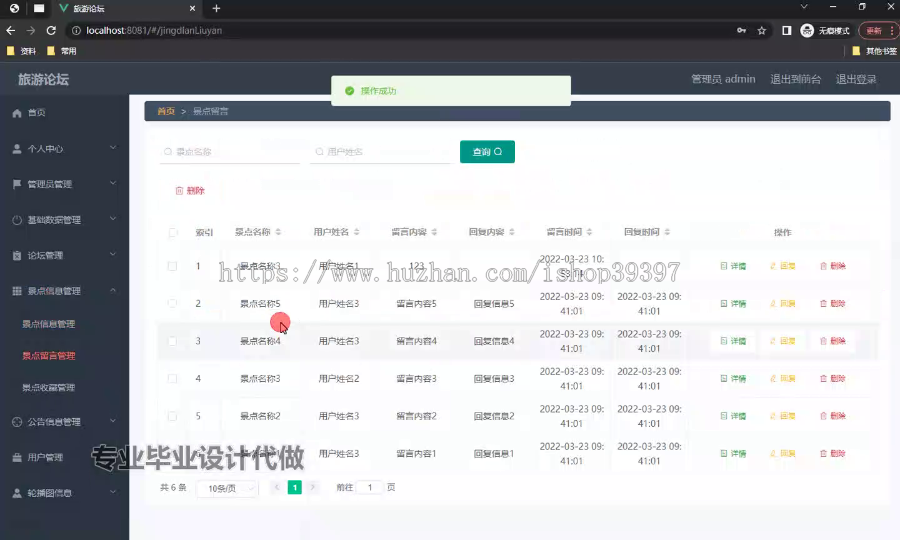Open 详情 for row 4
This screenshot has width=900, height=540.
[x=733, y=379]
